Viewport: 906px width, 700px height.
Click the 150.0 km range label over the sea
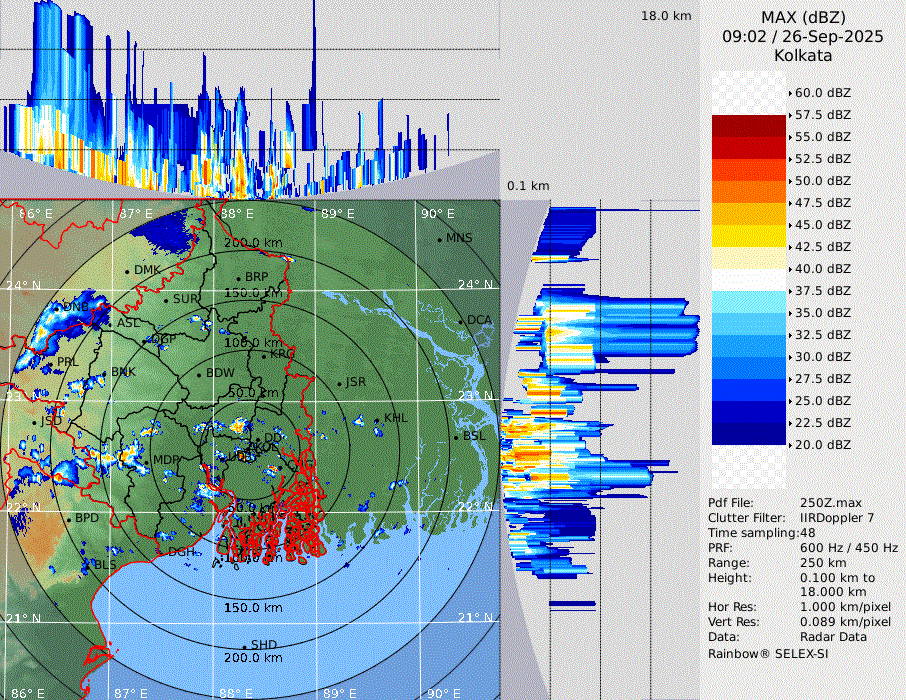(253, 608)
